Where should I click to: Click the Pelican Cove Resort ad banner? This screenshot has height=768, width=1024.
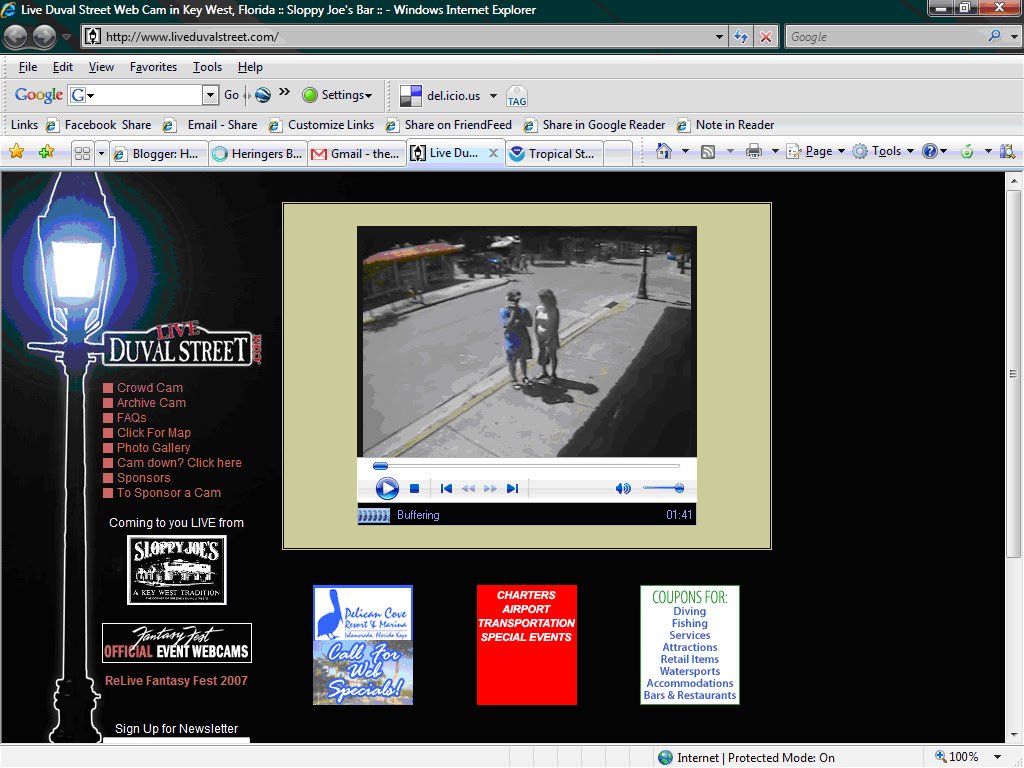363,645
